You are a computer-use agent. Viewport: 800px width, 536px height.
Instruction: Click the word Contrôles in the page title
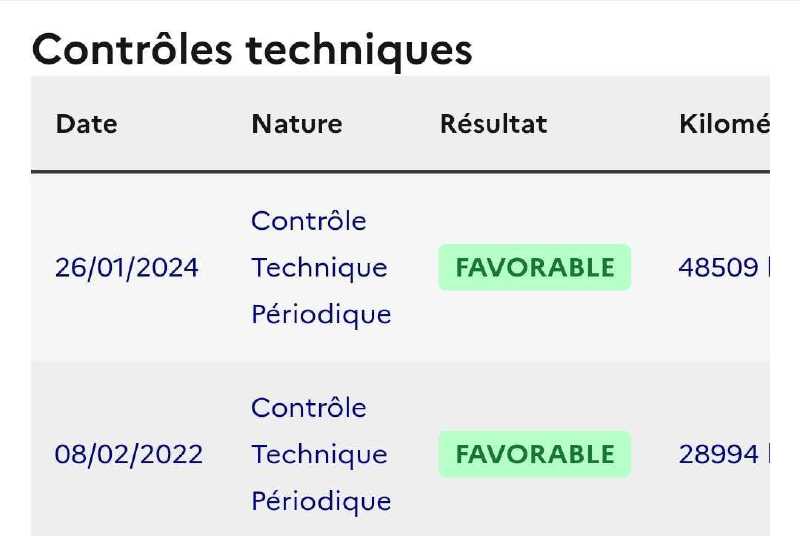point(132,49)
